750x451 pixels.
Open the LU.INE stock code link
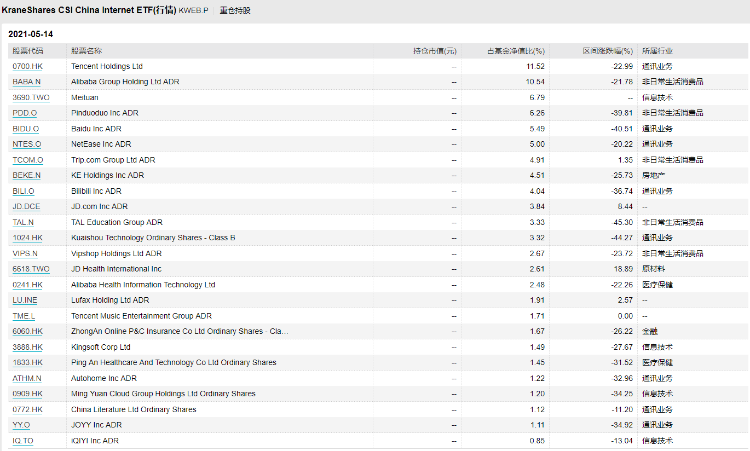pos(25,300)
